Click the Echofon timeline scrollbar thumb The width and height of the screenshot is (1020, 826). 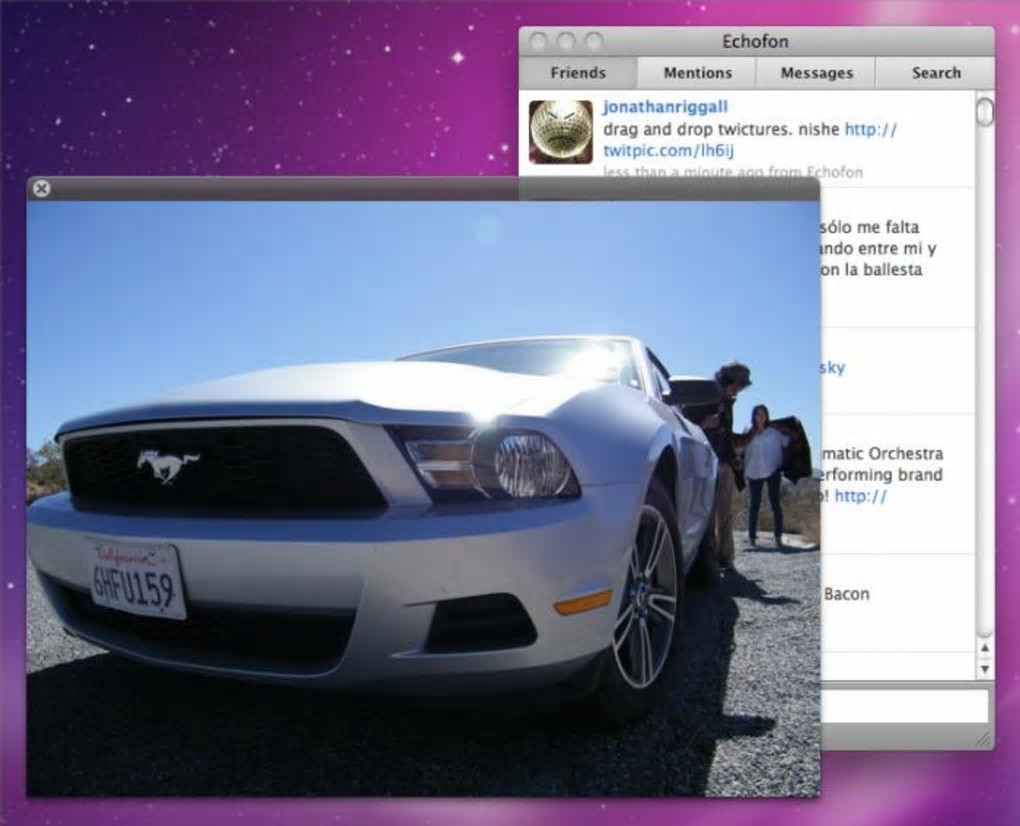[985, 111]
